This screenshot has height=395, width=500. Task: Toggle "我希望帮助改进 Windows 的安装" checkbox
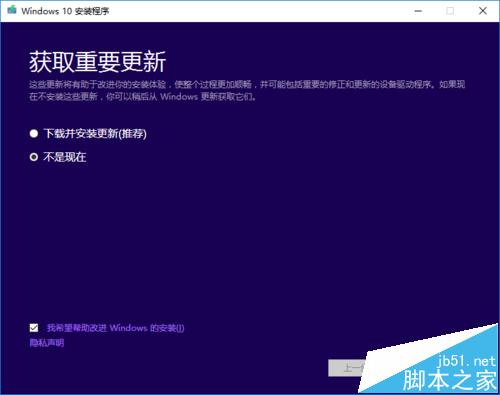[x=34, y=328]
